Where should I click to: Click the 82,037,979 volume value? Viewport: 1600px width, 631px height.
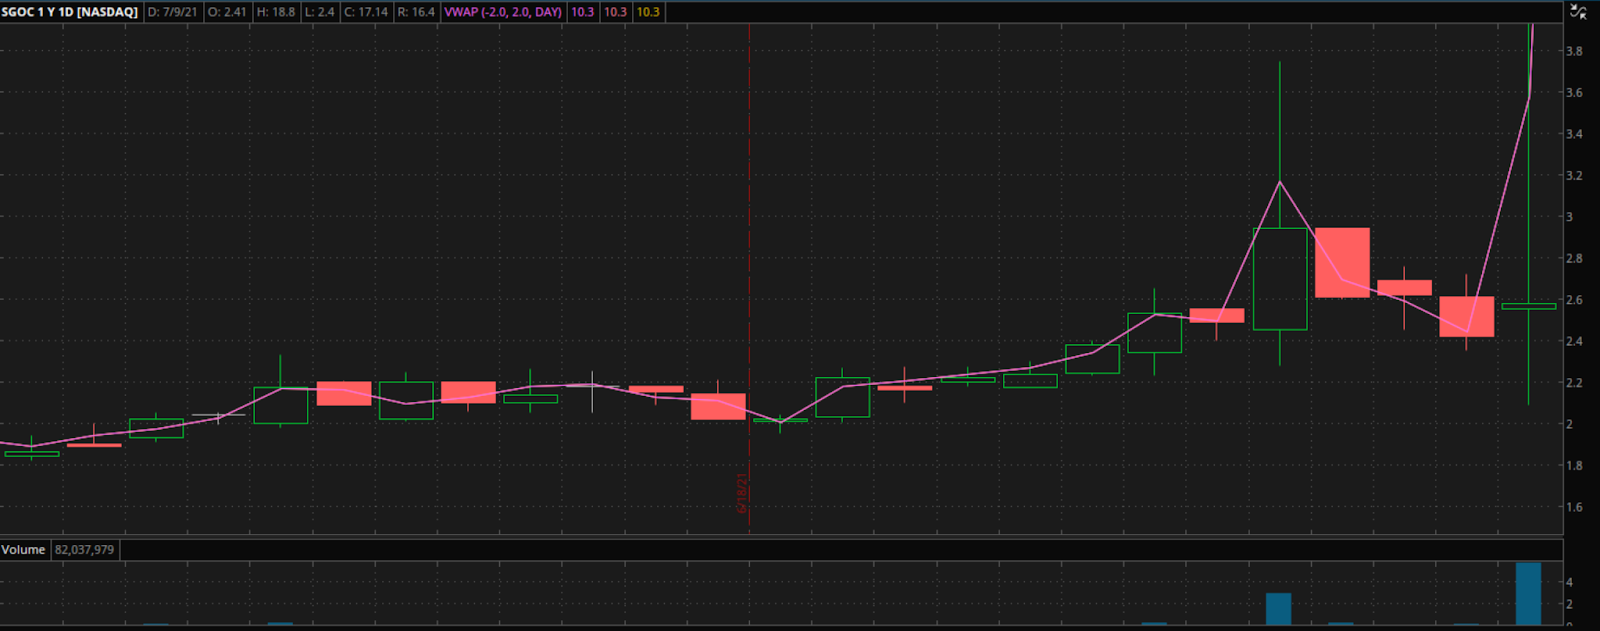point(85,550)
